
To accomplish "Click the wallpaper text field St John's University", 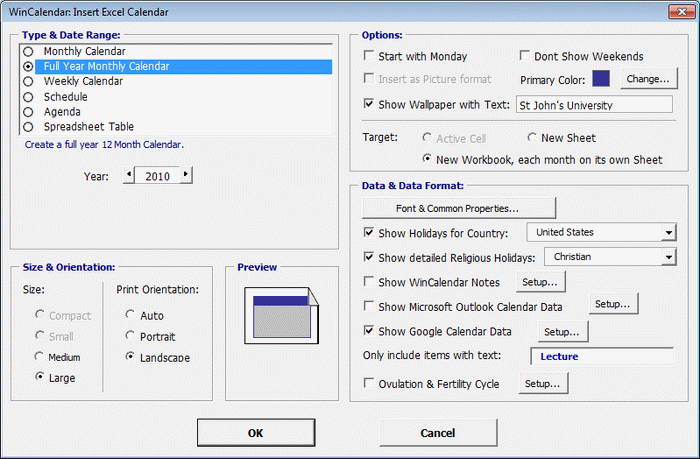I will pyautogui.click(x=594, y=105).
